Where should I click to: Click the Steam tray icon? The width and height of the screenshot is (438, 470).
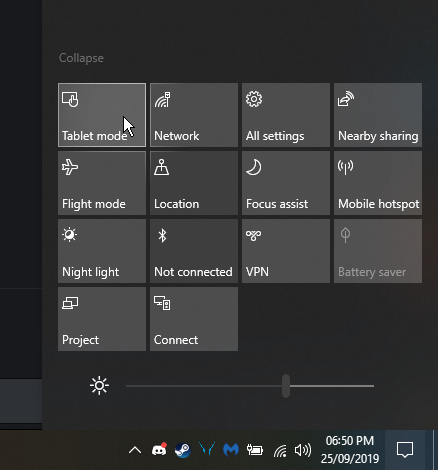point(183,450)
